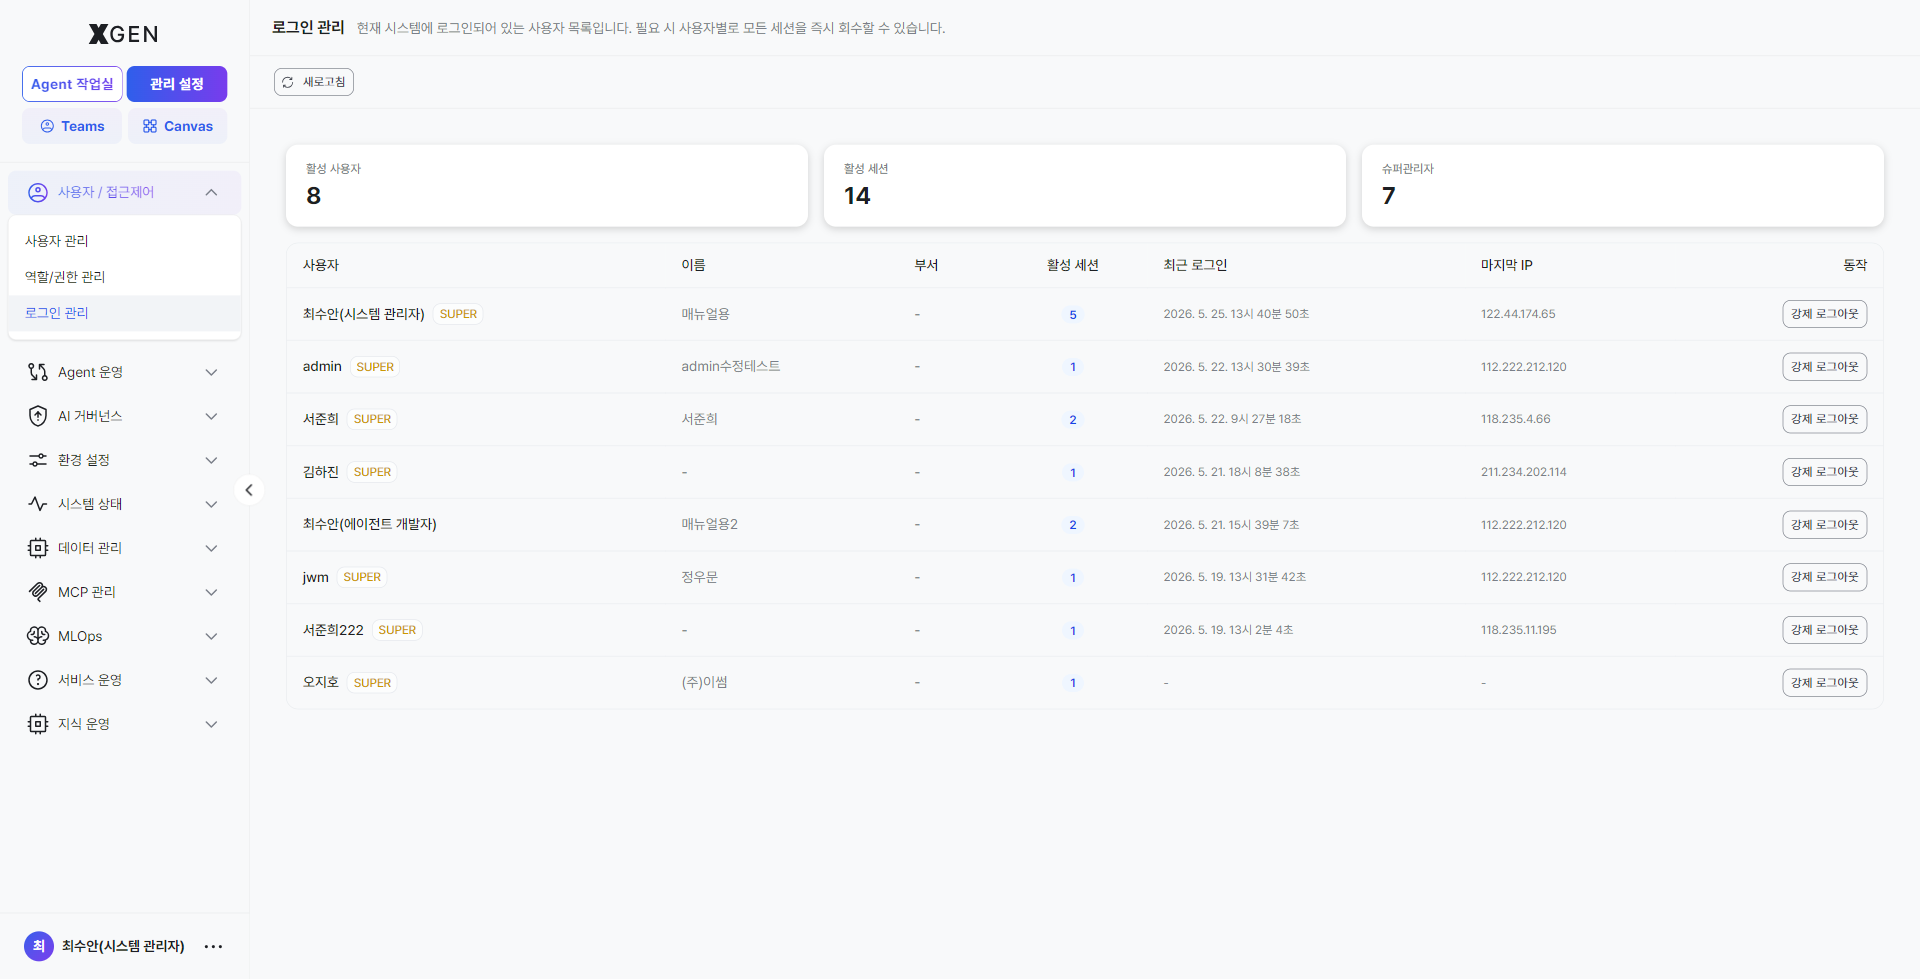Viewport: 1920px width, 979px height.
Task: Expand the 환경 설정 menu chevron
Action: [211, 460]
